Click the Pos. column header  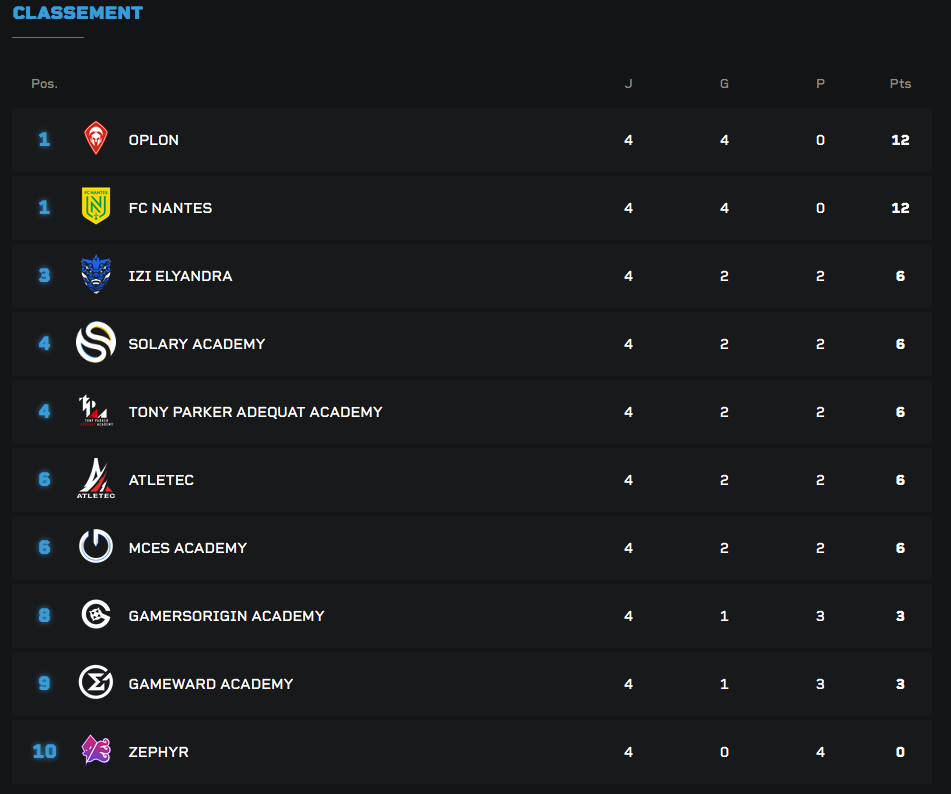point(44,84)
